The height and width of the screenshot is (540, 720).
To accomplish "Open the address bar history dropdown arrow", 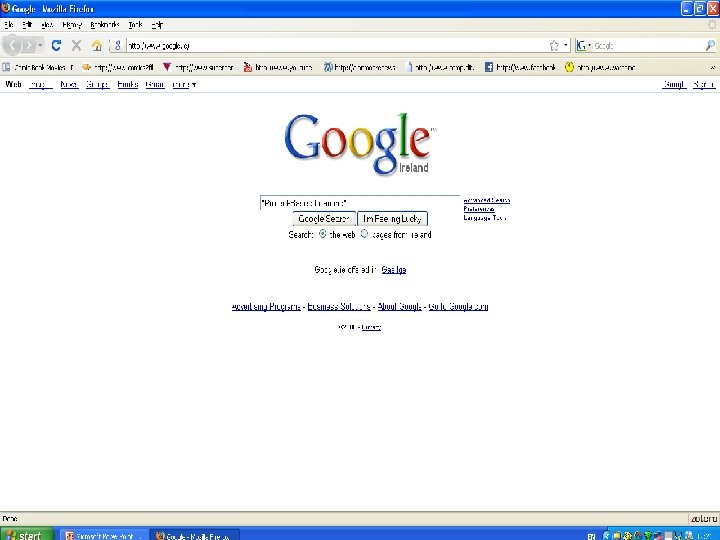I will click(566, 45).
